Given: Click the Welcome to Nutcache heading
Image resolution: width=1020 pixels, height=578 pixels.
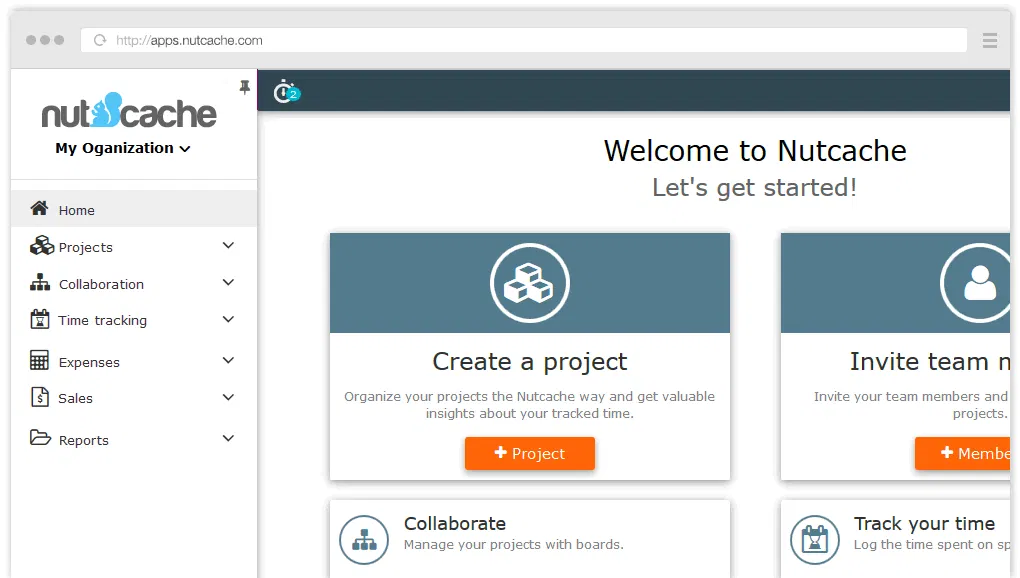Looking at the screenshot, I should coord(755,151).
